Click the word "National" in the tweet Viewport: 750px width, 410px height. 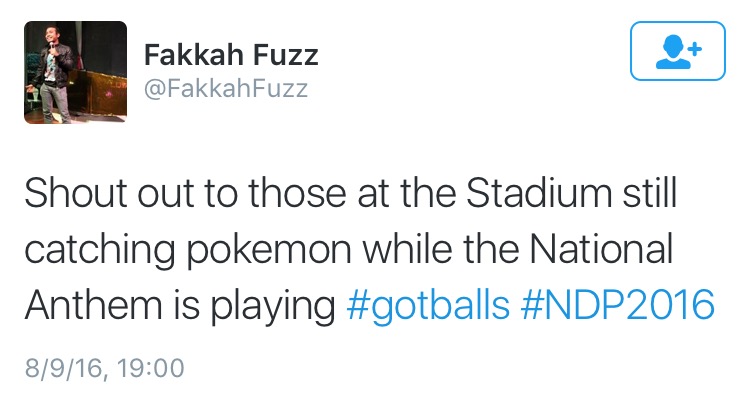[611, 250]
